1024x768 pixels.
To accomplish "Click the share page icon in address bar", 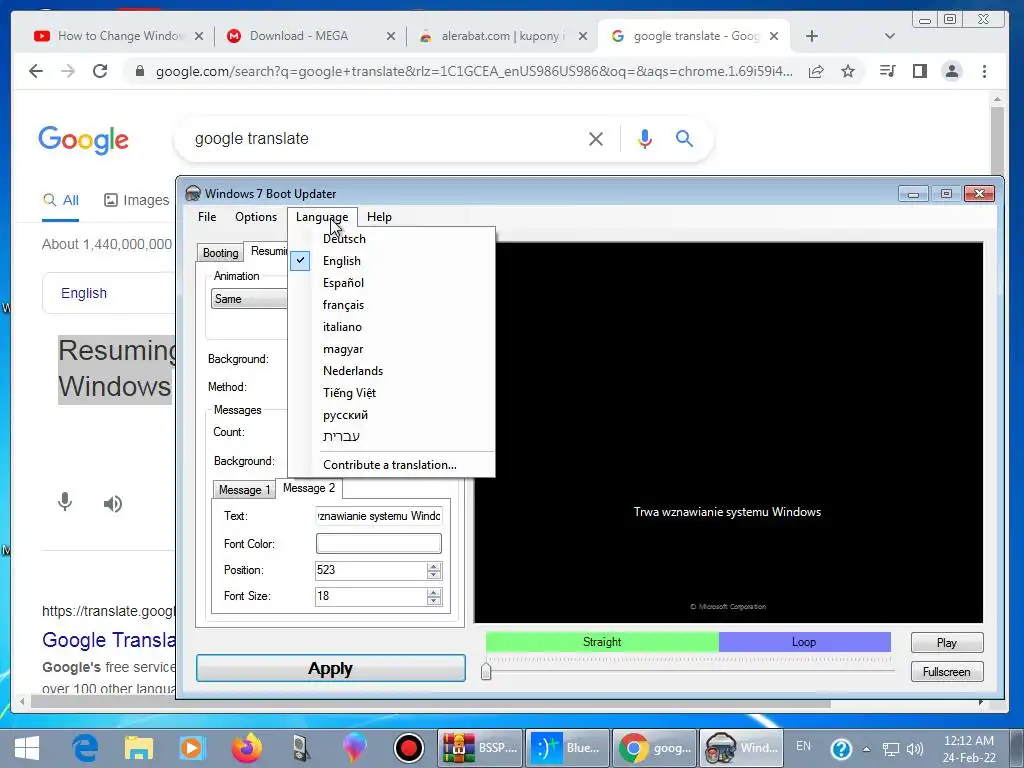I will pyautogui.click(x=816, y=71).
